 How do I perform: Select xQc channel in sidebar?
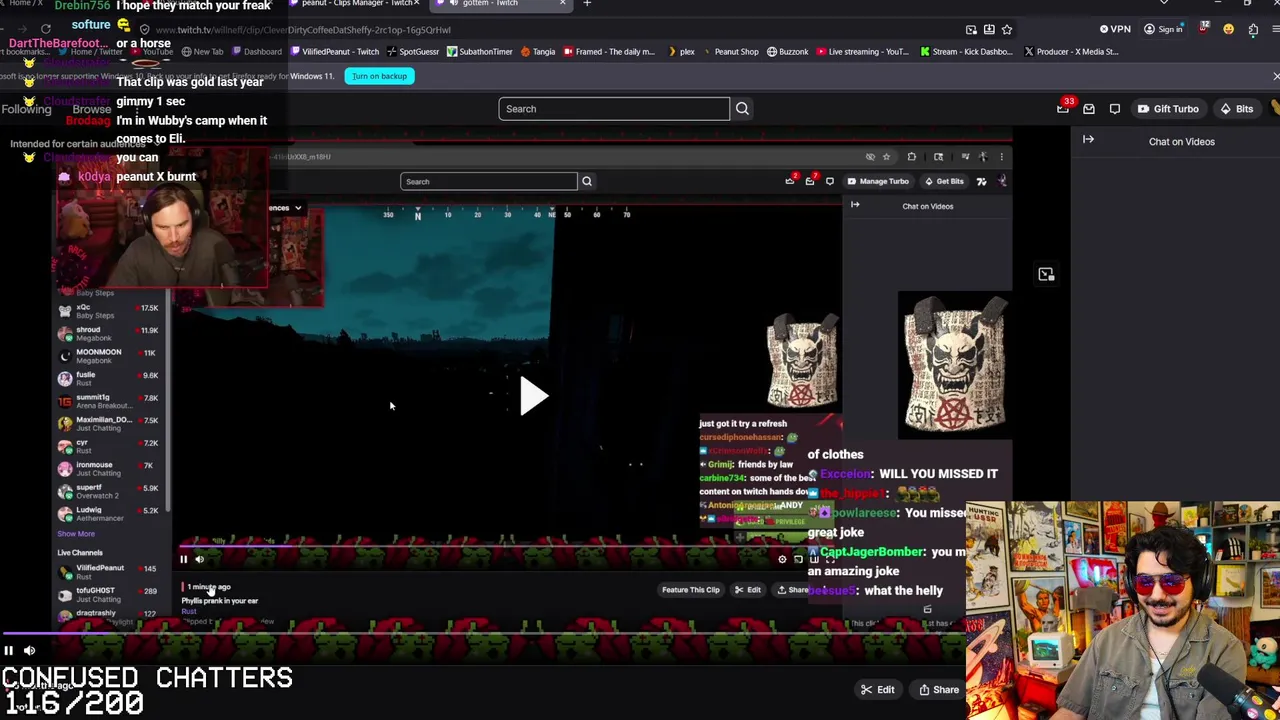click(x=108, y=311)
